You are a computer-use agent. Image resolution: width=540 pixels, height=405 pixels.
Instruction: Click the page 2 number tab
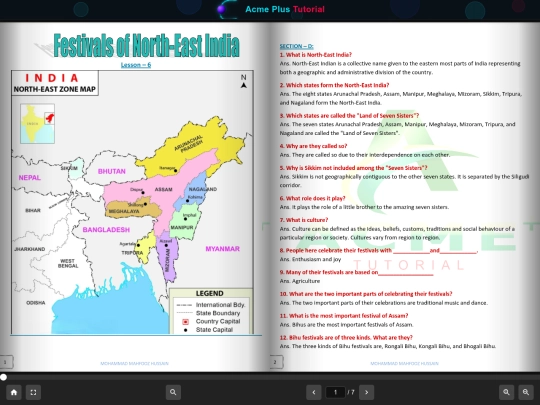tap(276, 362)
